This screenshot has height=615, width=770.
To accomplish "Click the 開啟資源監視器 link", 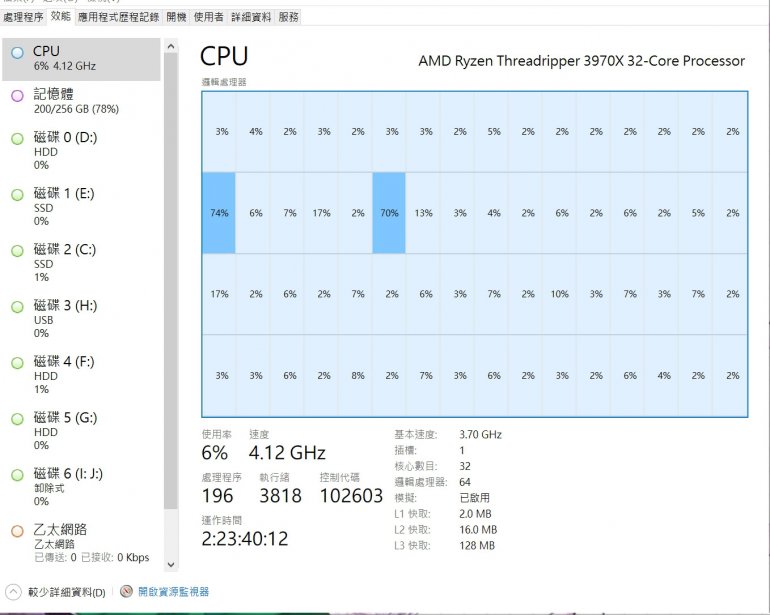I will coord(173,592).
